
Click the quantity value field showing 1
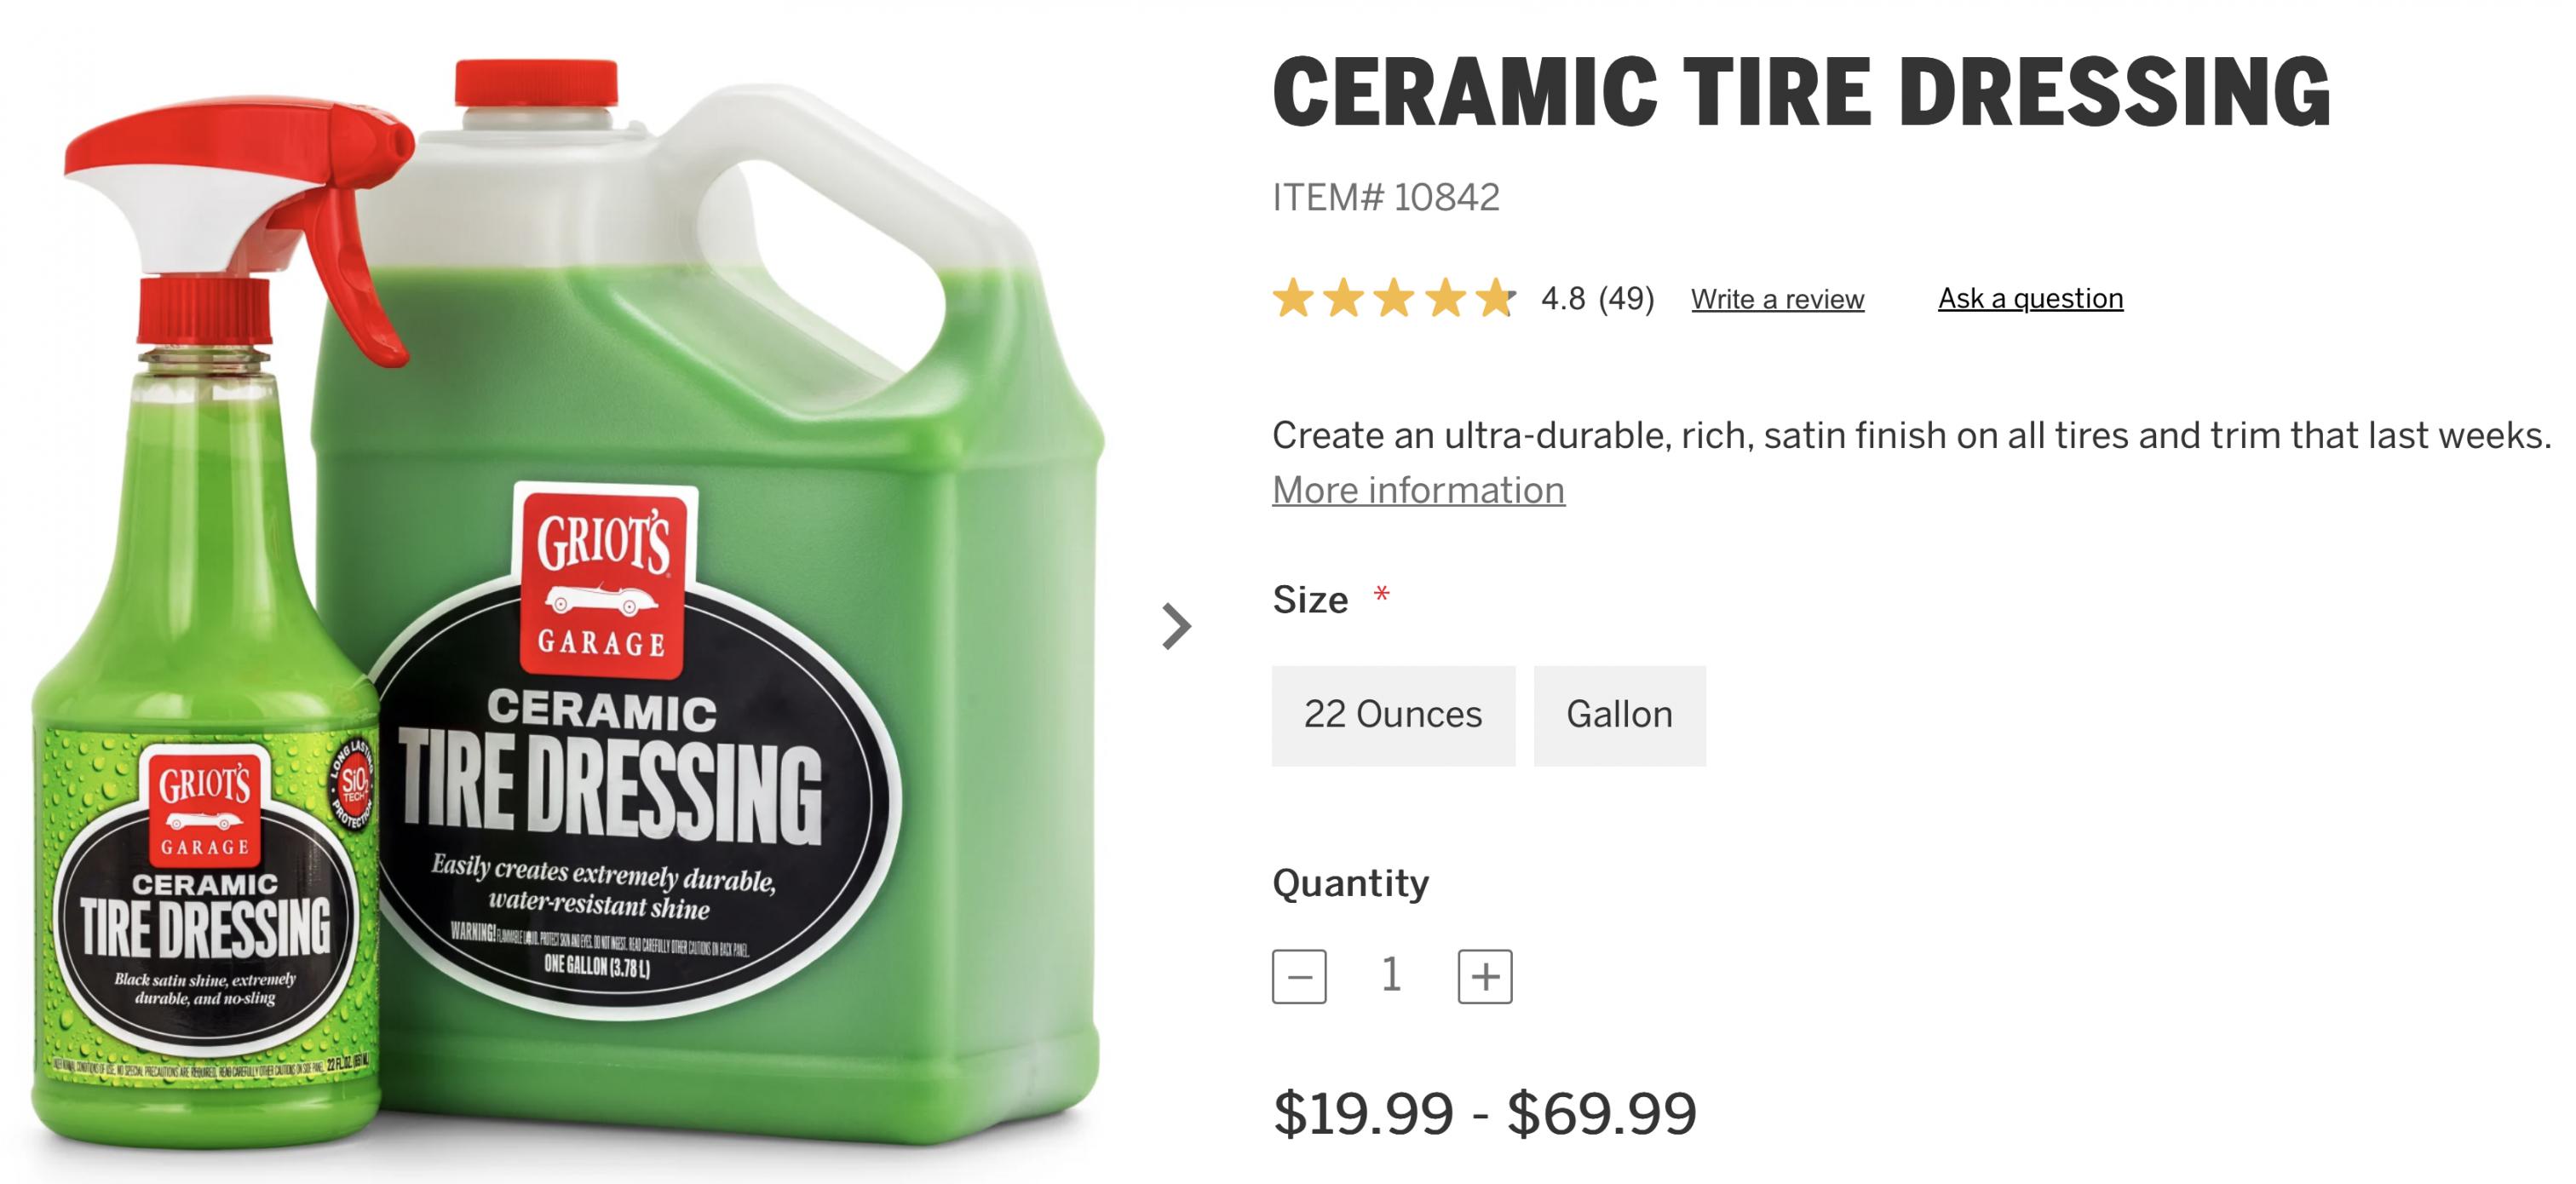(1391, 975)
